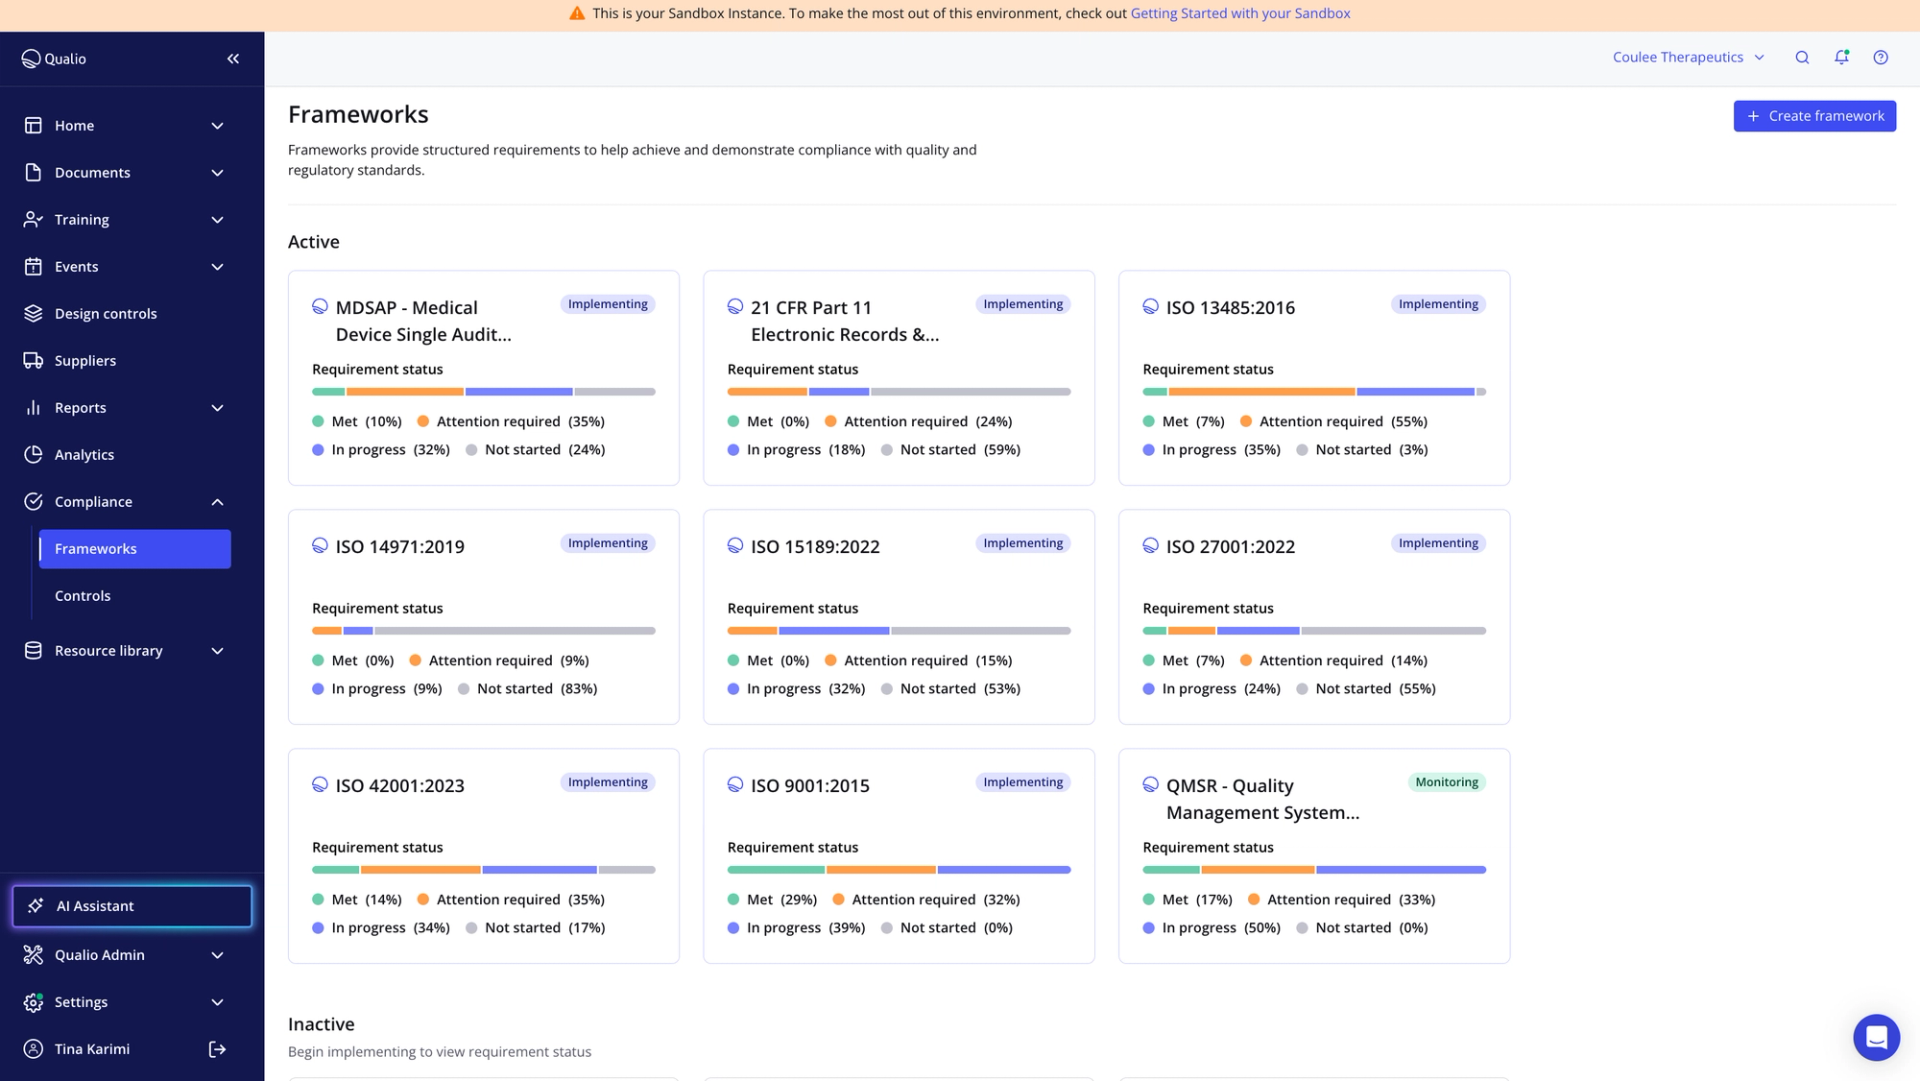1920x1081 pixels.
Task: Click the MDSAP framework card icon
Action: 320,307
